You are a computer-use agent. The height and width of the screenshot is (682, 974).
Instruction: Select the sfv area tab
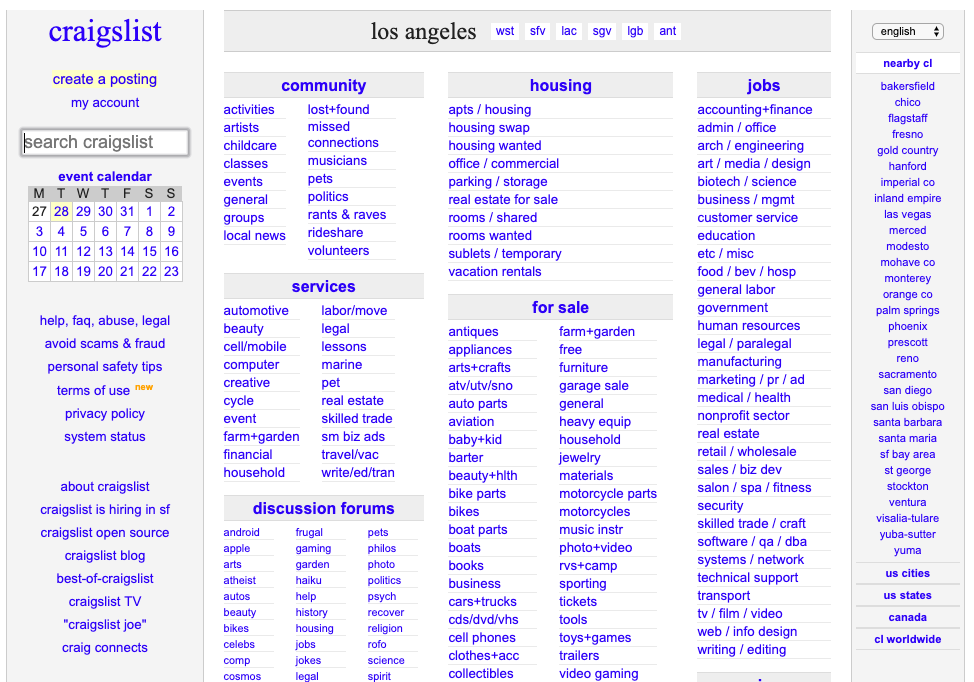[537, 31]
